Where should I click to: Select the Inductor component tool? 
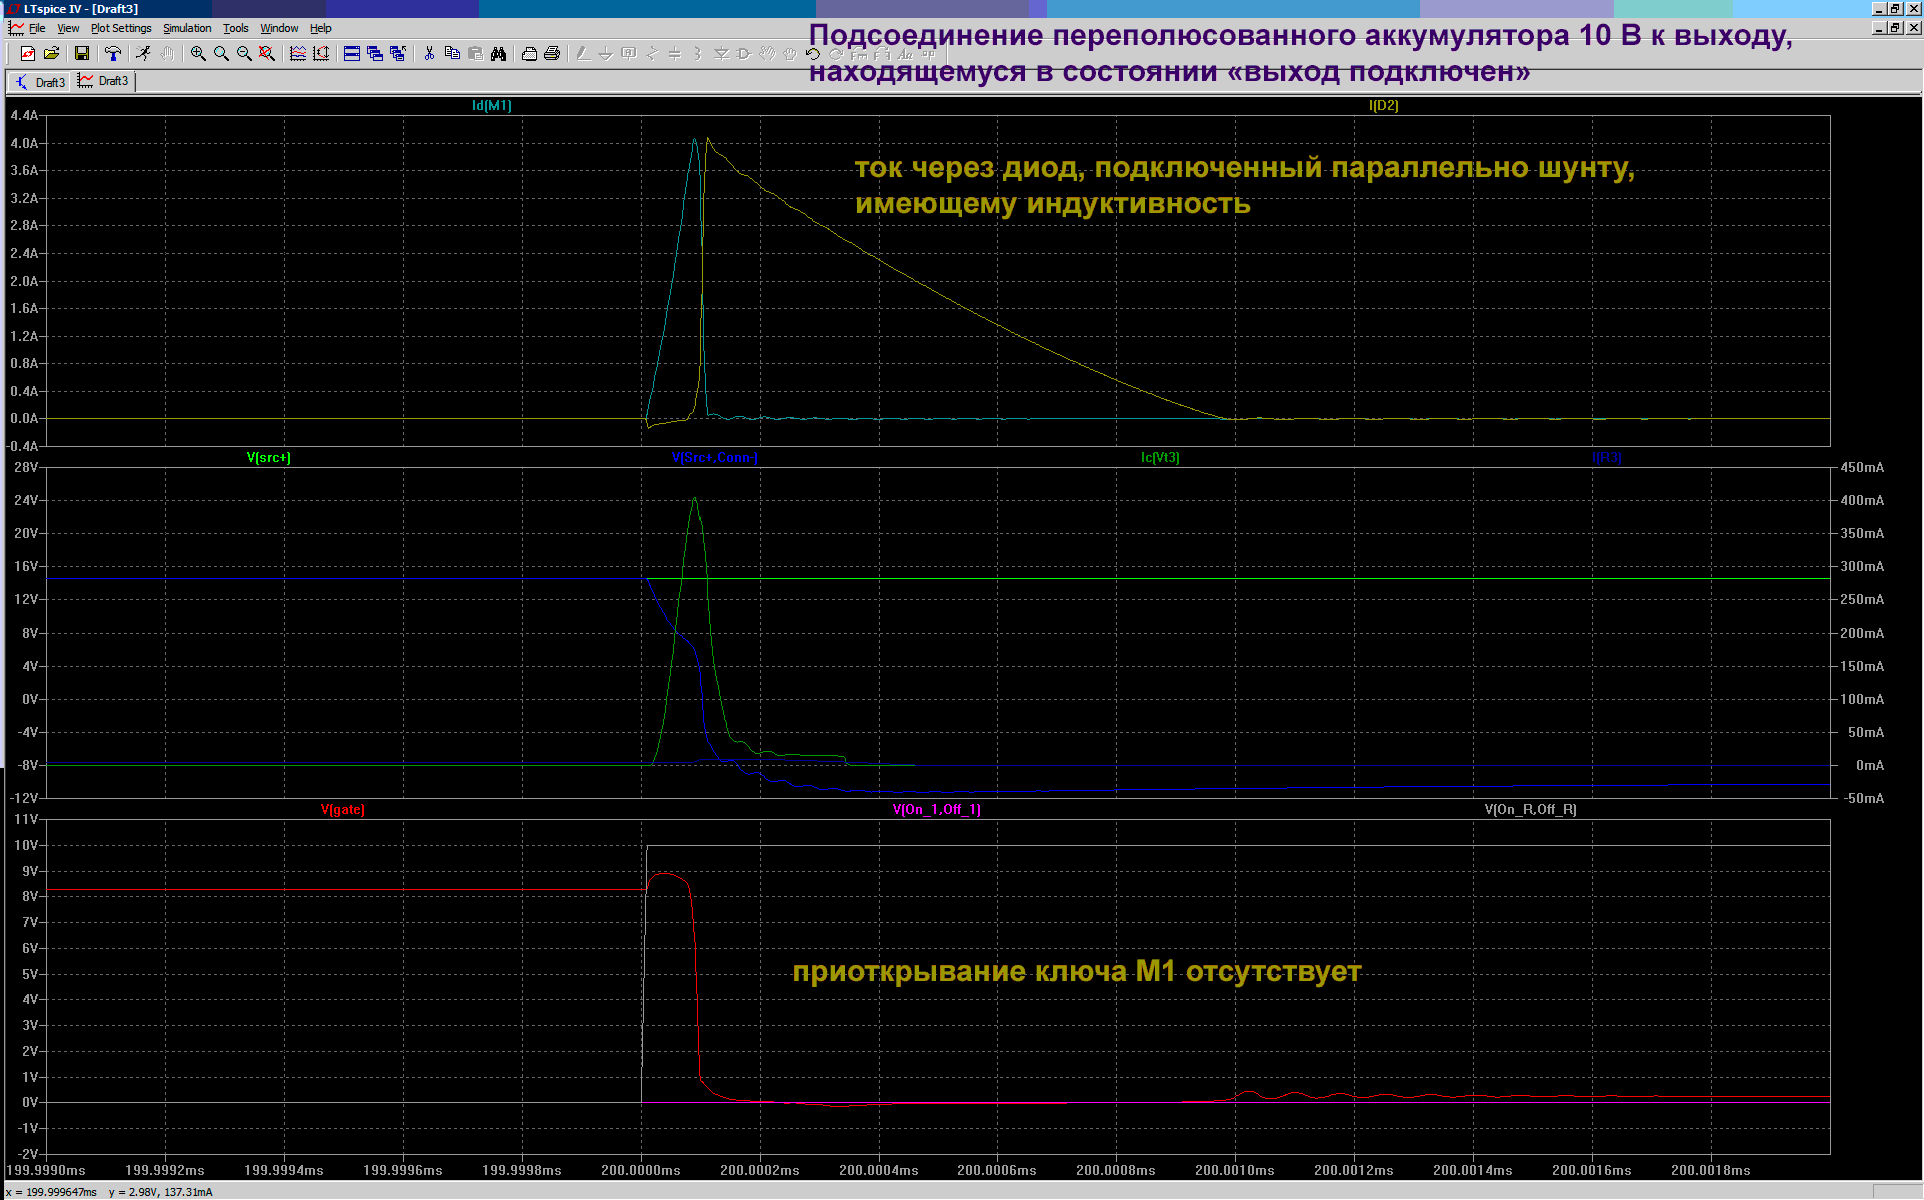pyautogui.click(x=698, y=53)
